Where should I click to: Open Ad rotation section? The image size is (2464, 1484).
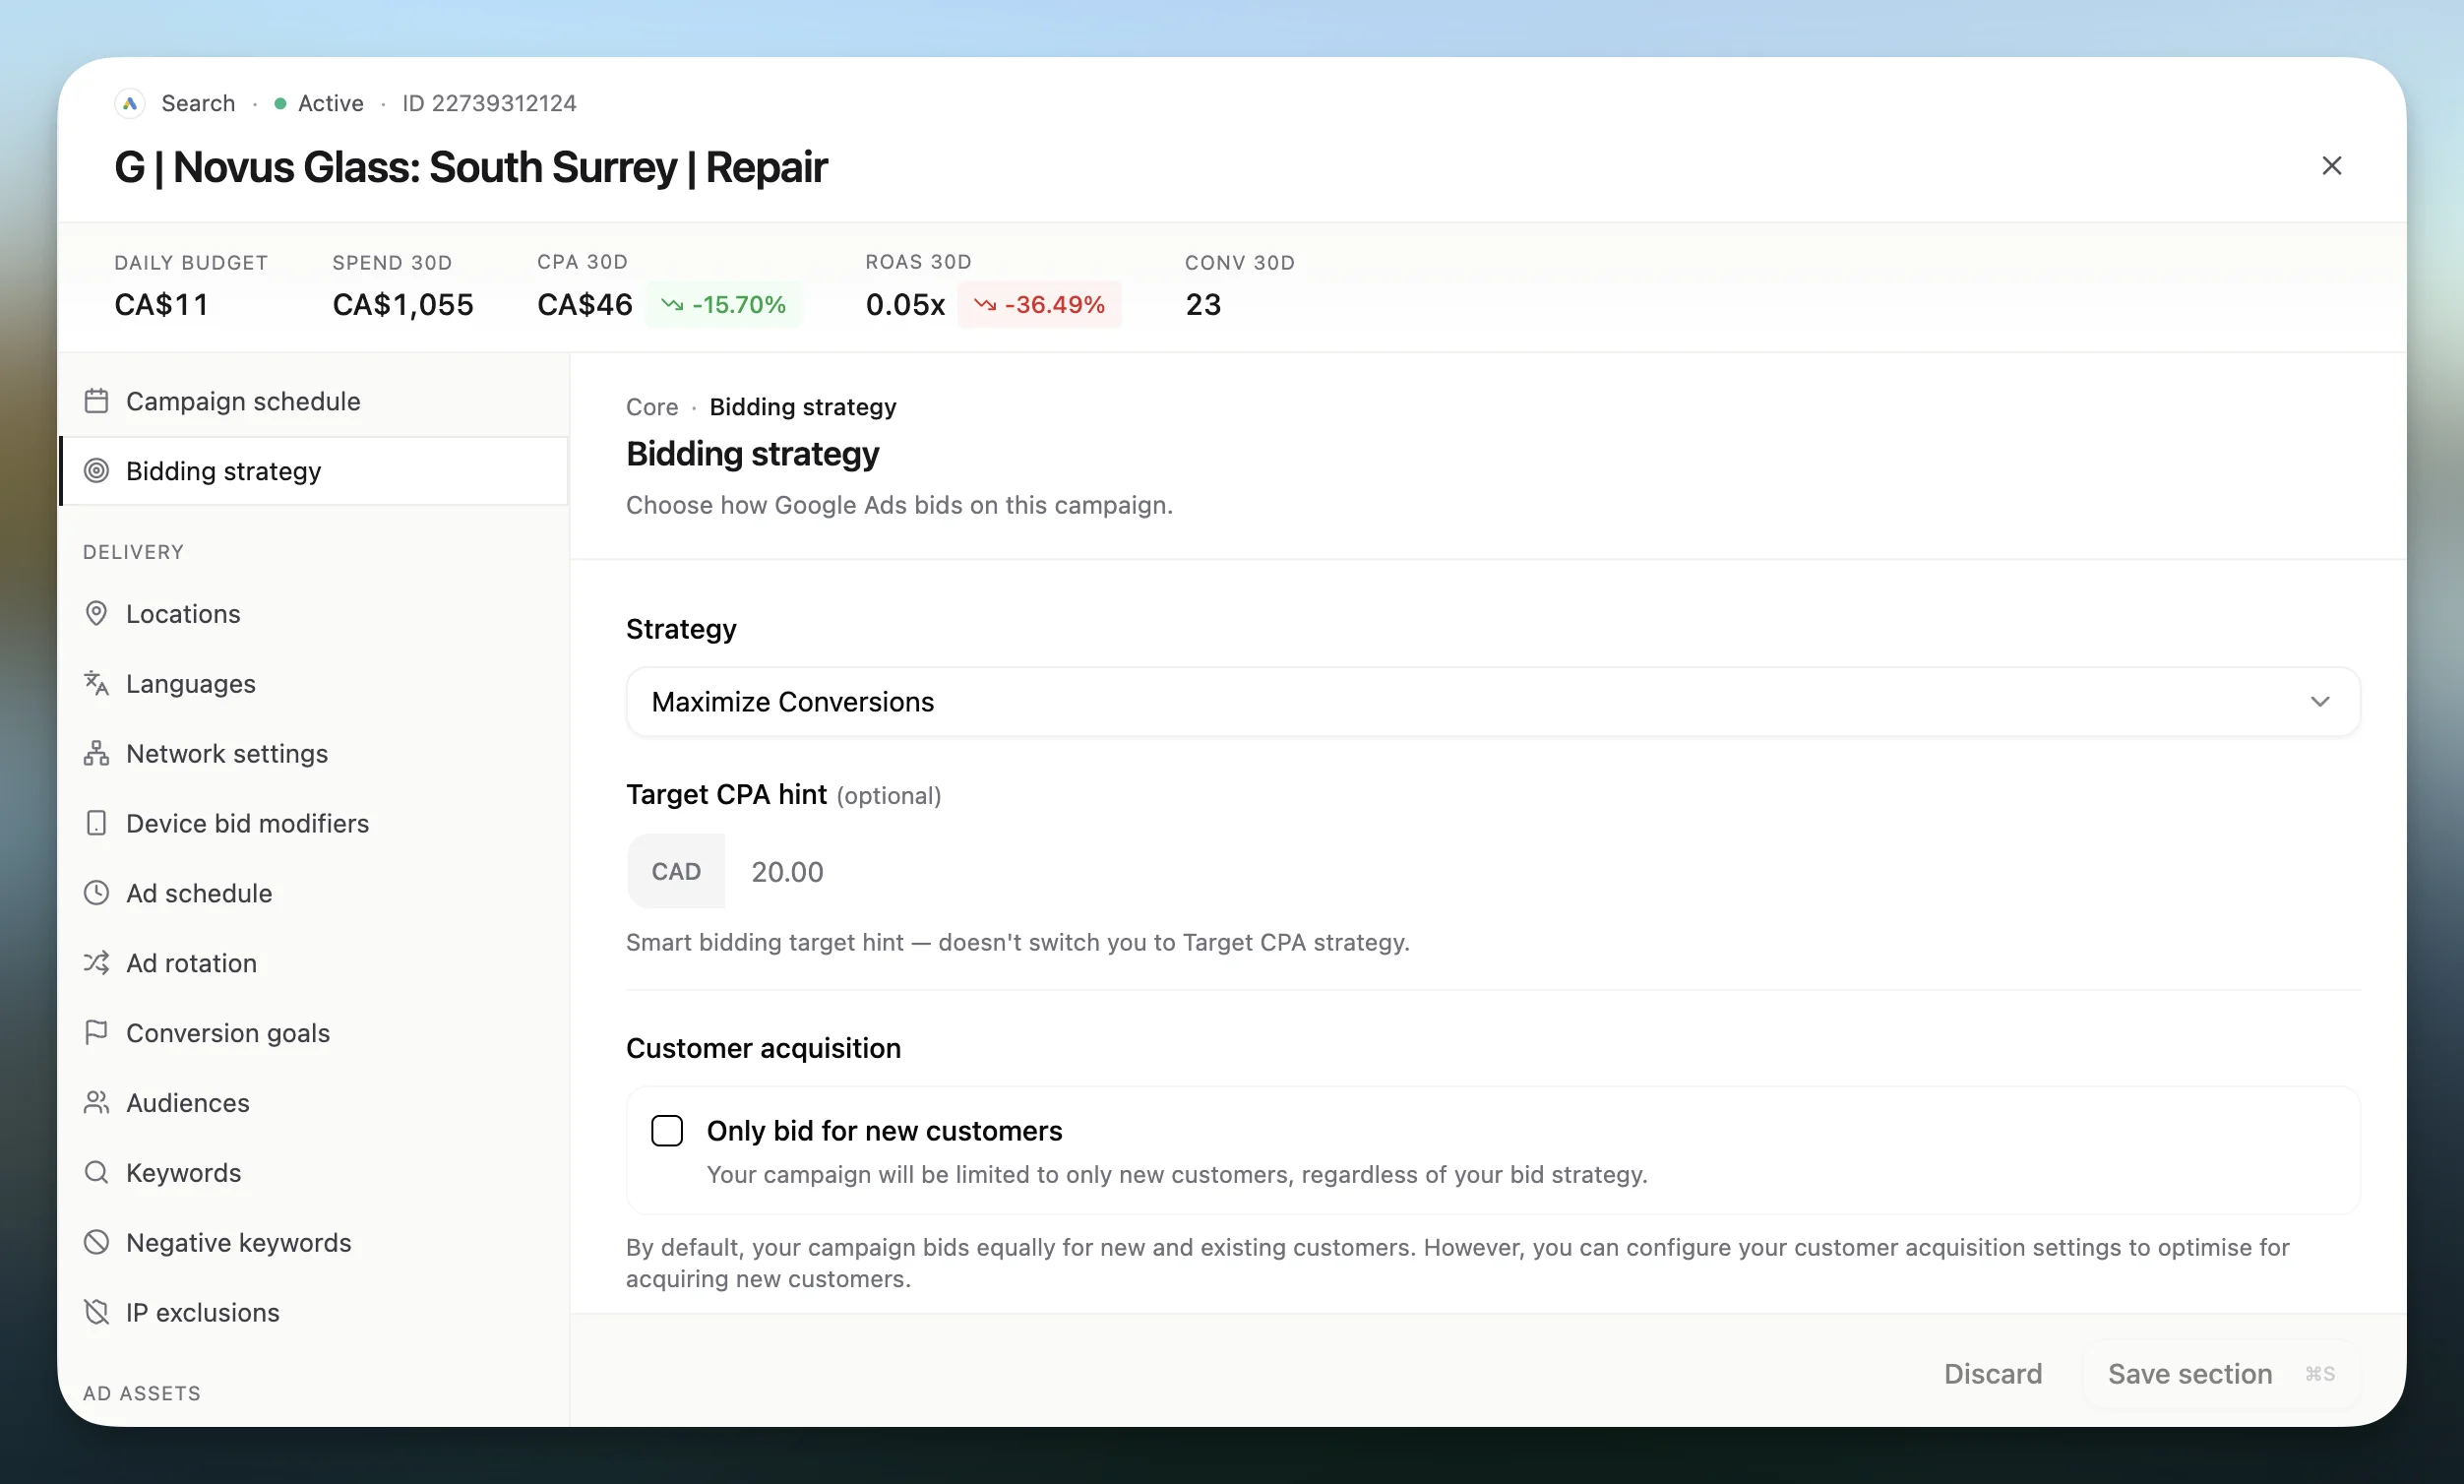click(x=314, y=963)
